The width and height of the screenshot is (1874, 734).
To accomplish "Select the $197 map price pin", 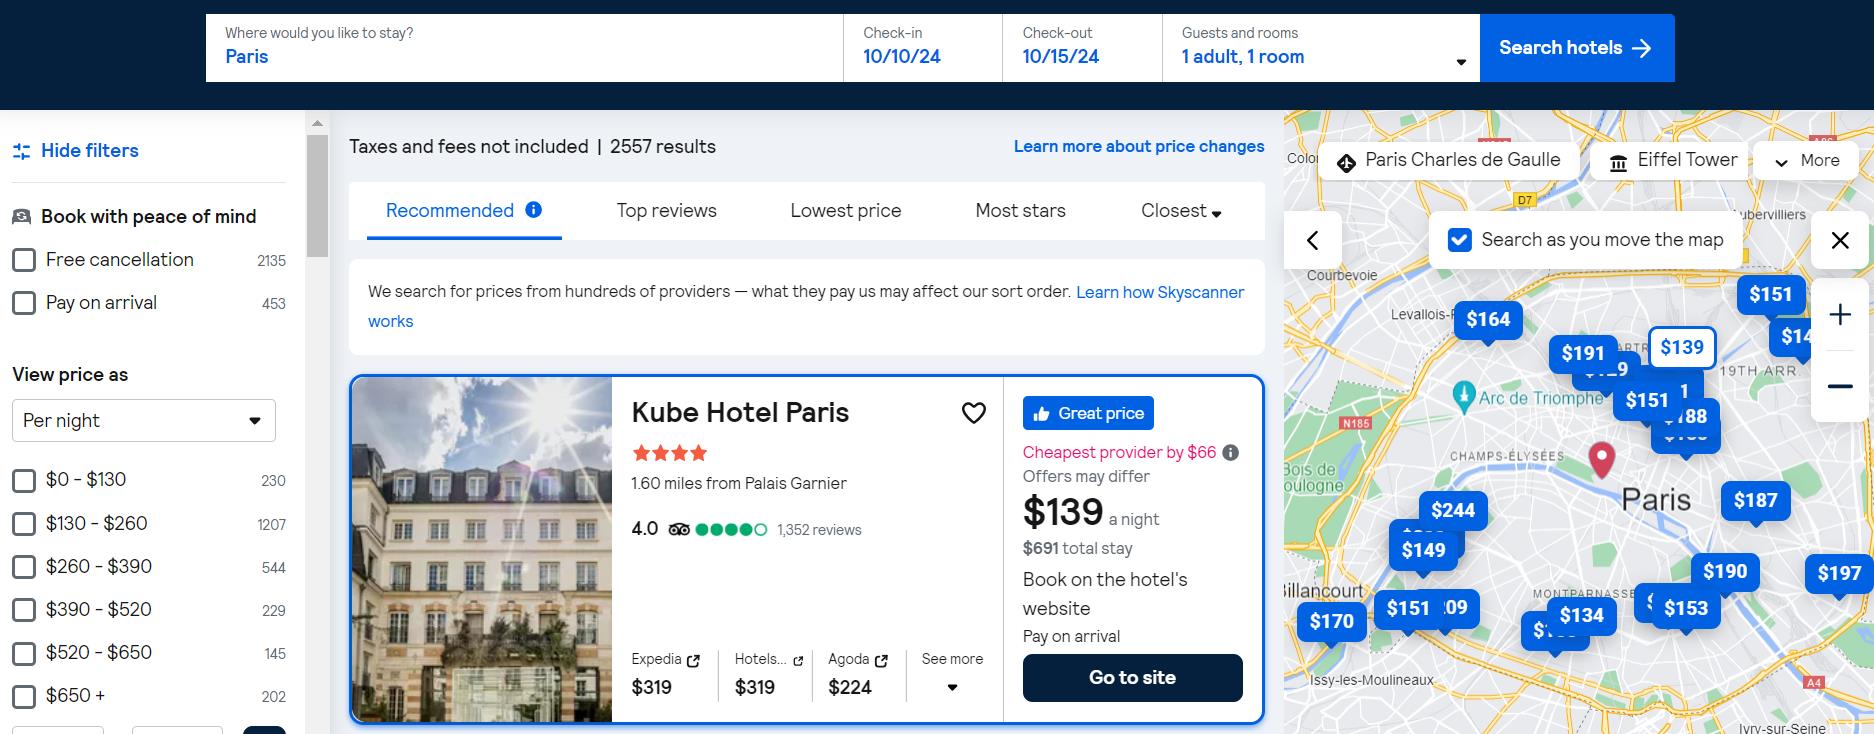I will pyautogui.click(x=1839, y=574).
